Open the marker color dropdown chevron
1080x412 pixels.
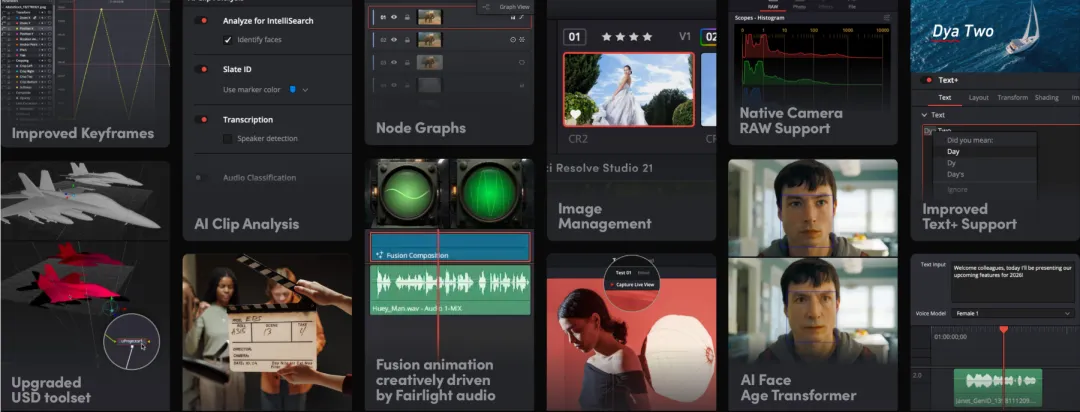(305, 90)
